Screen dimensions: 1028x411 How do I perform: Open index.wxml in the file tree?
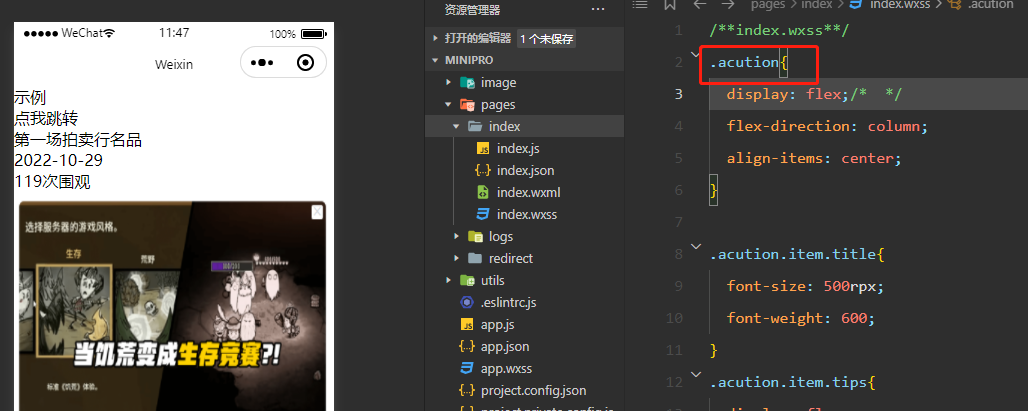(x=528, y=193)
